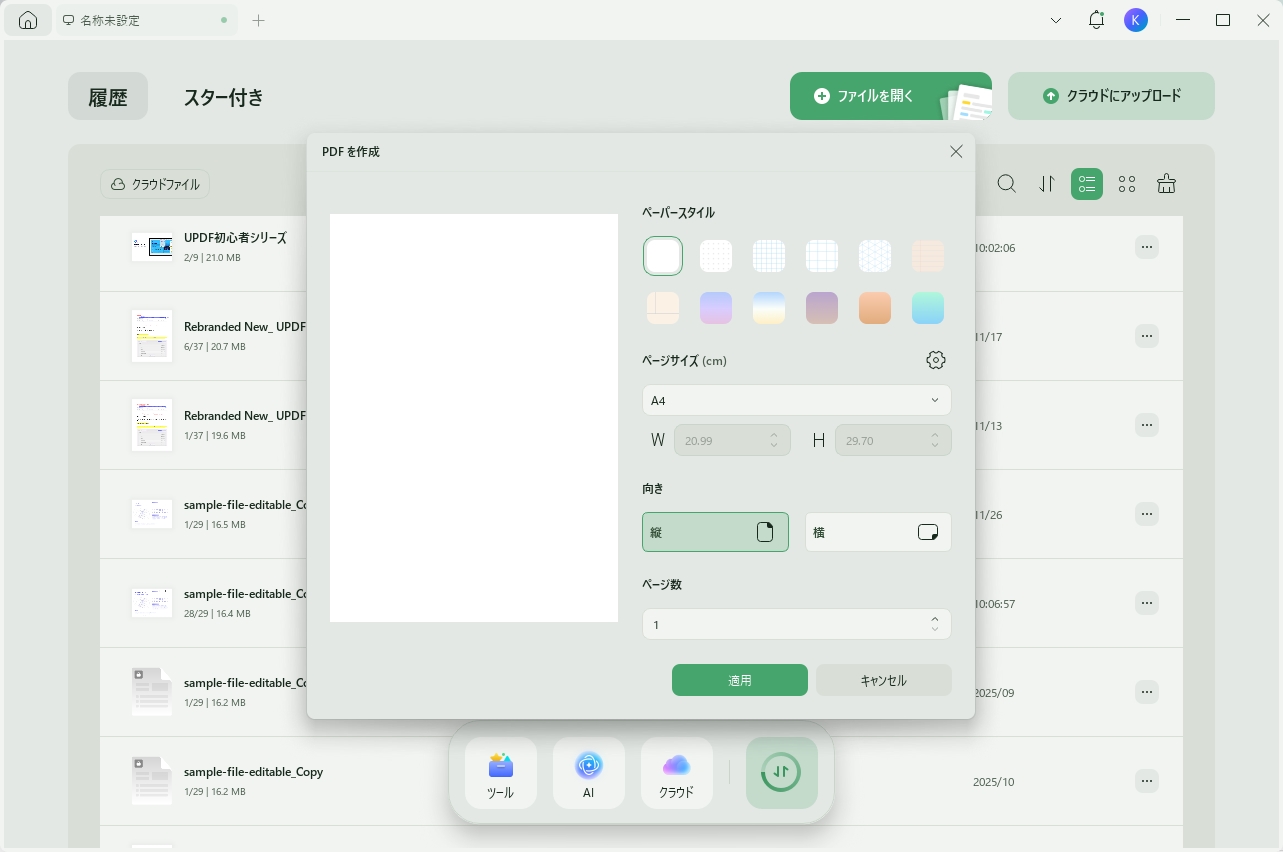Select the dotted paper style
1283x852 pixels.
716,256
